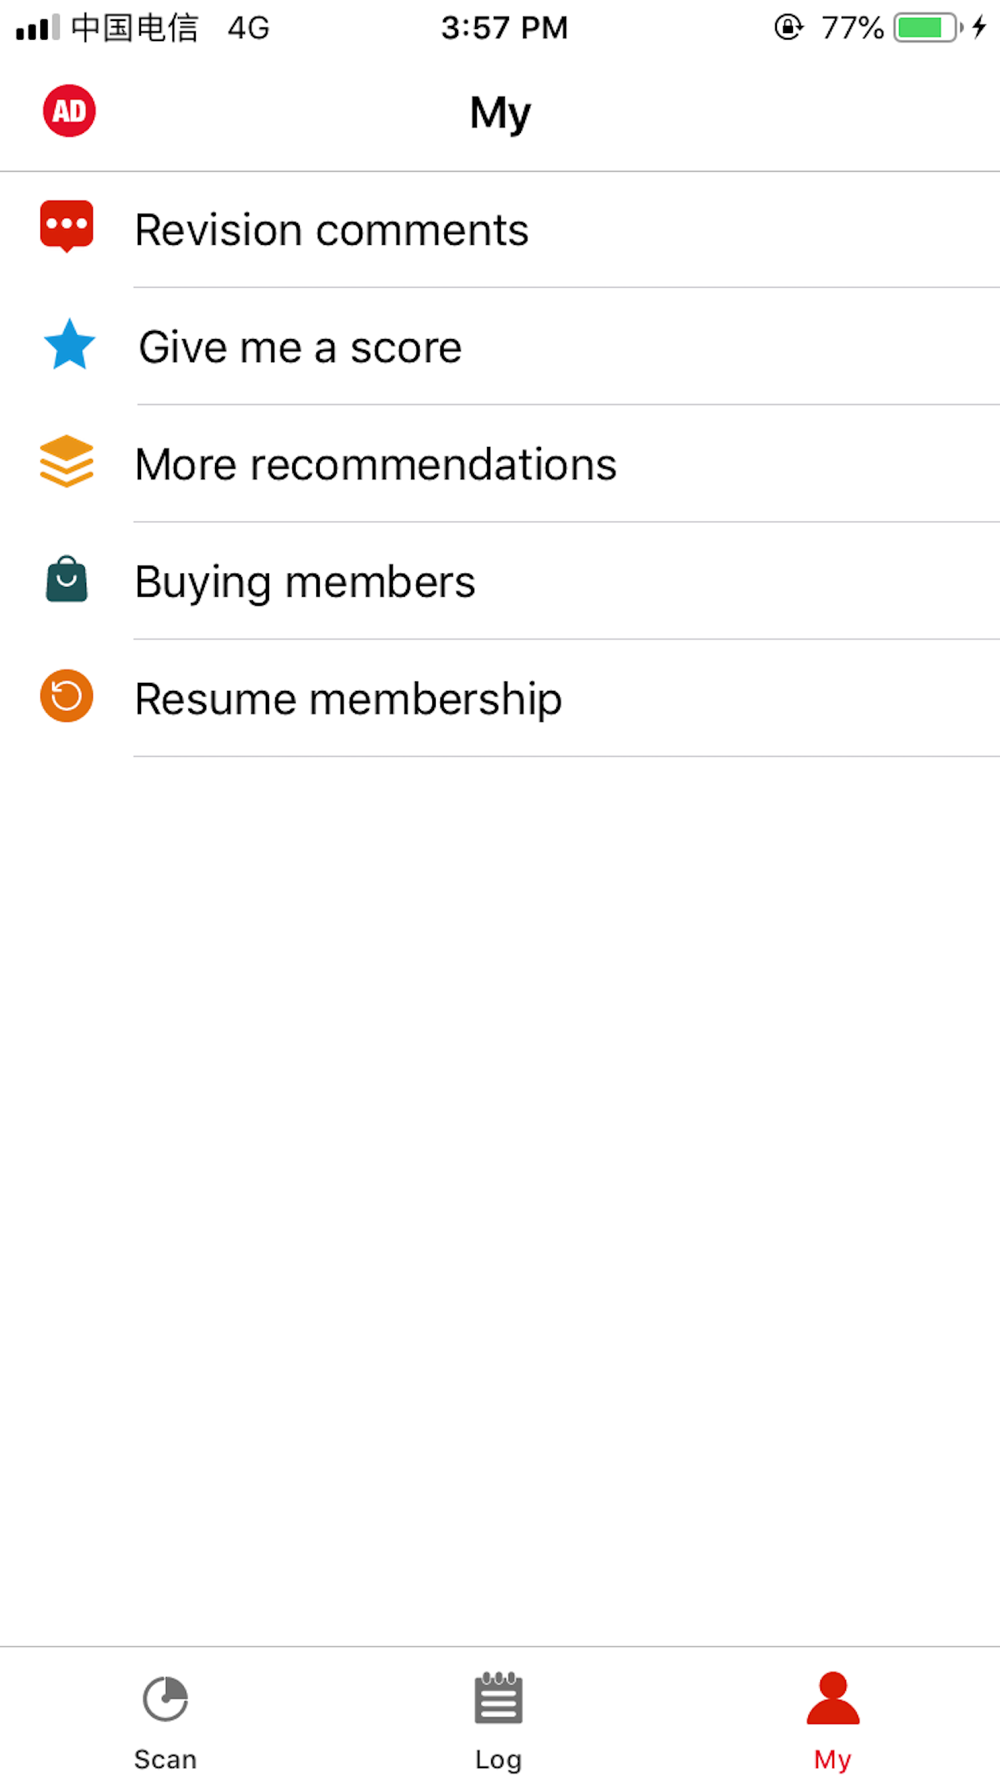Tap the Log notepad icon
Viewport: 1000px width, 1778px height.
click(498, 1699)
